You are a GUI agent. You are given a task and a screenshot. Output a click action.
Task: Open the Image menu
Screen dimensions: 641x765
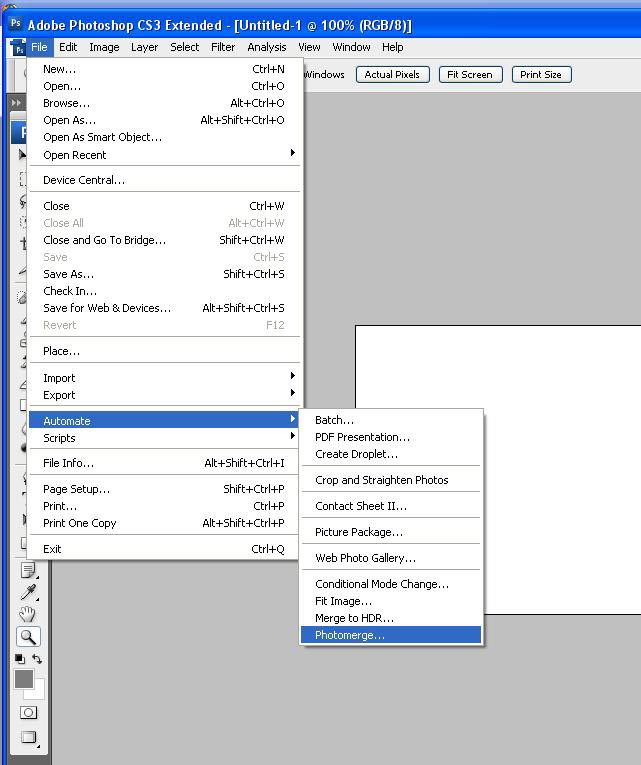pyautogui.click(x=104, y=47)
